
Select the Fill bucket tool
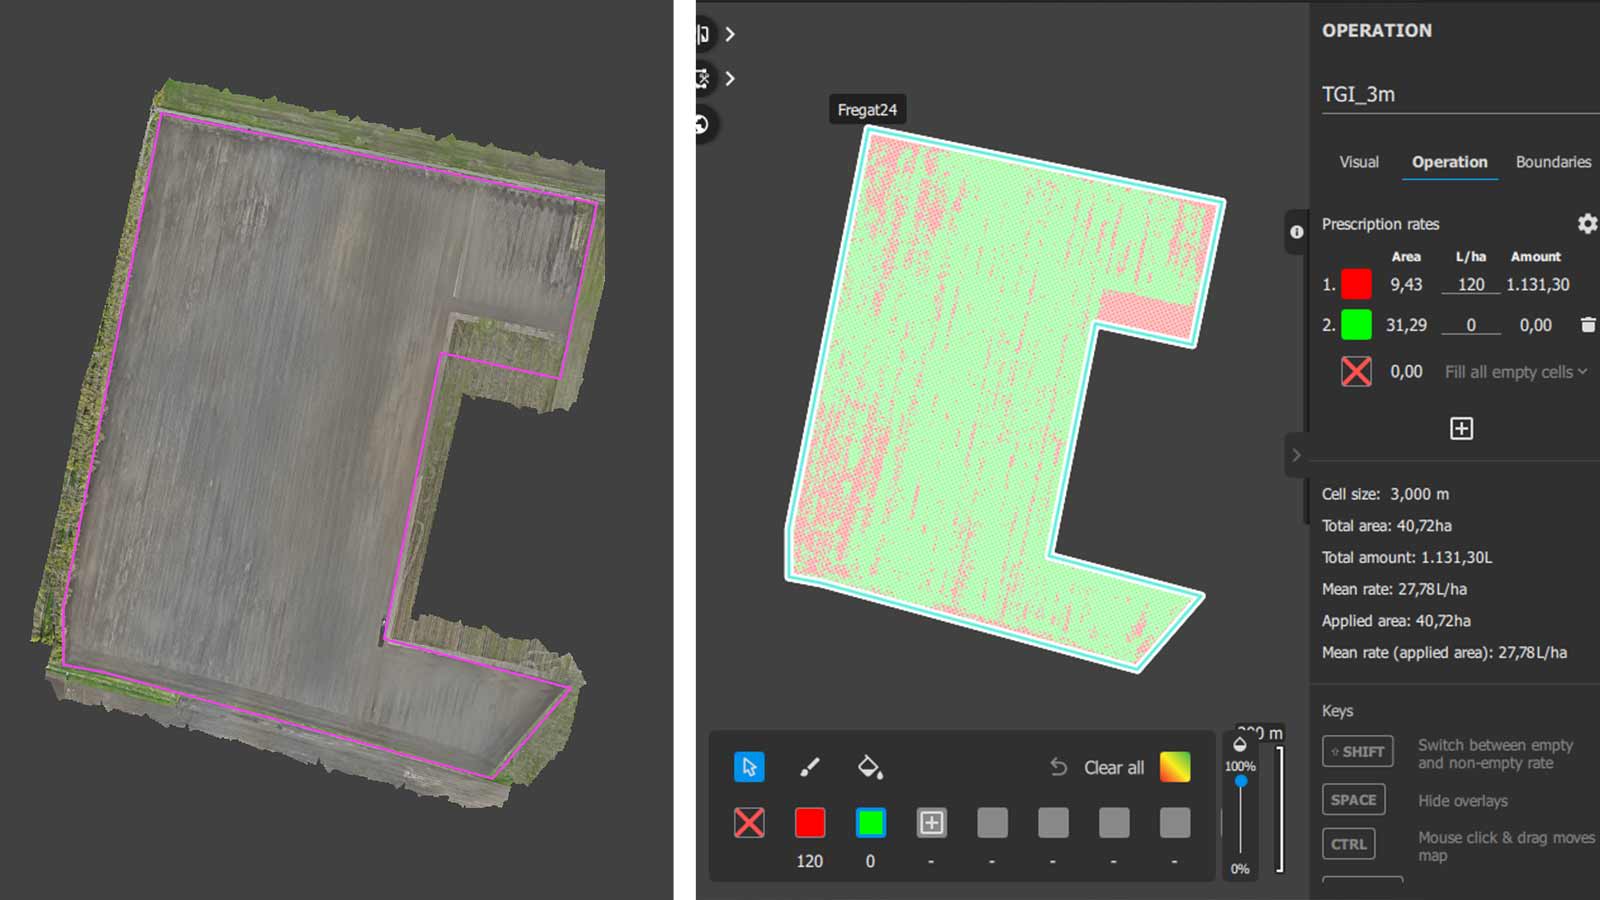(870, 768)
